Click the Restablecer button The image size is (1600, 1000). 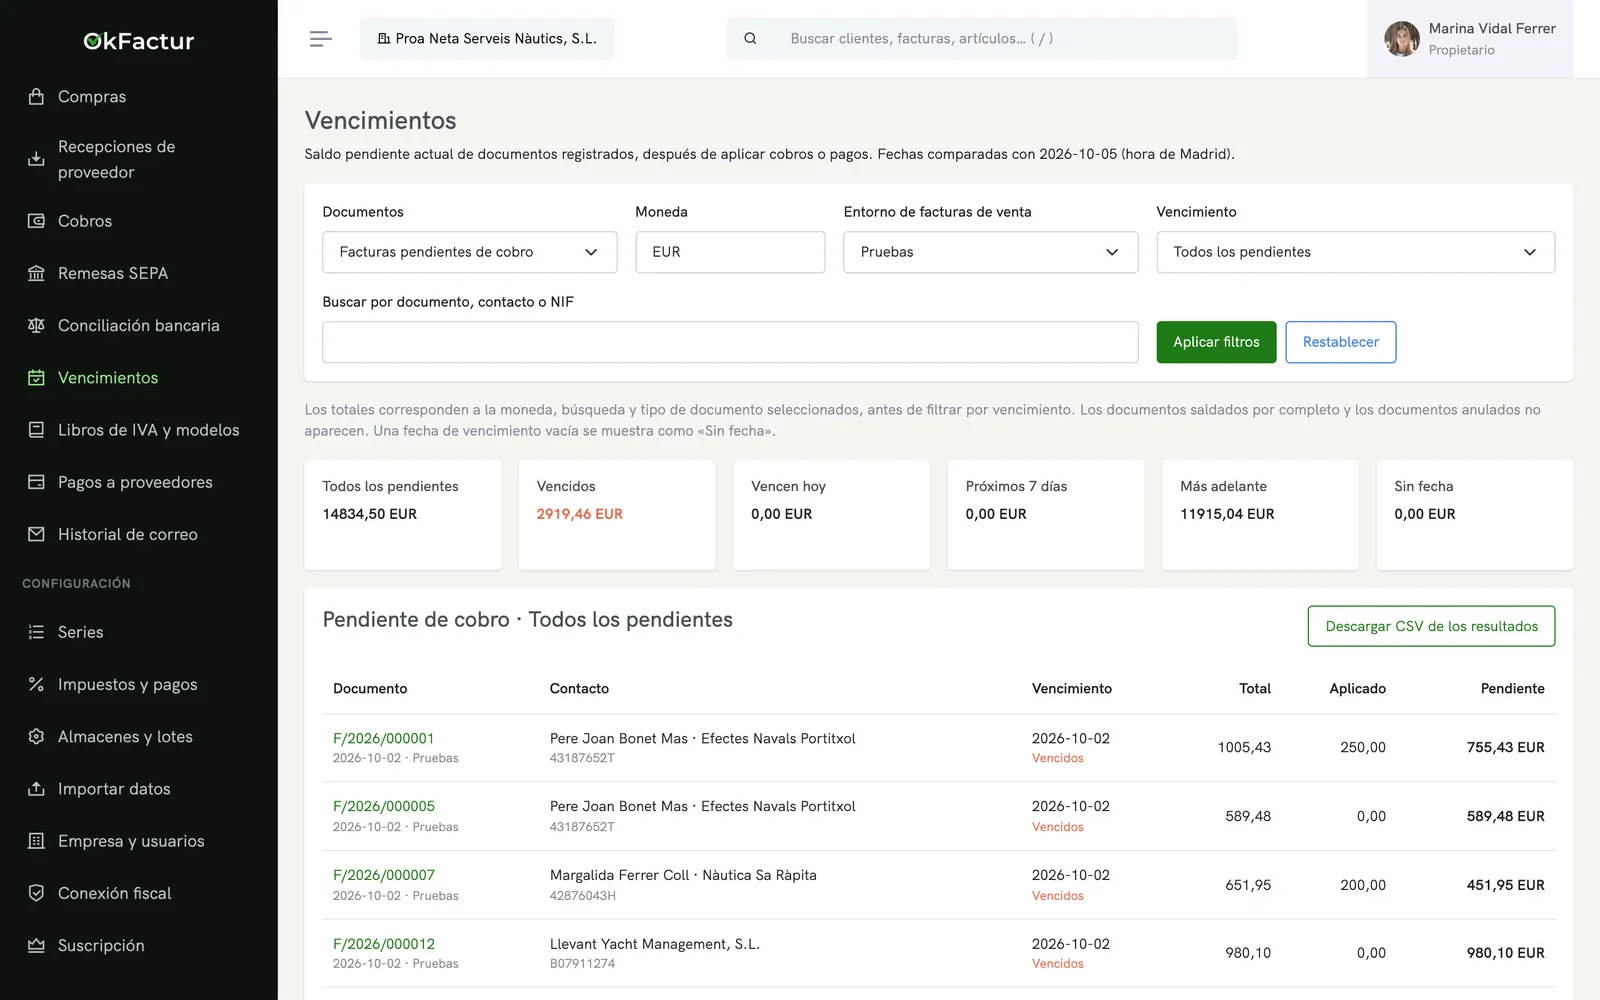(x=1340, y=342)
